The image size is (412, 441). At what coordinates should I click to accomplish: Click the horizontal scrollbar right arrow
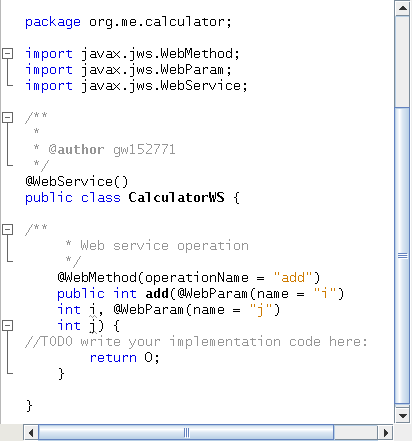point(385,433)
